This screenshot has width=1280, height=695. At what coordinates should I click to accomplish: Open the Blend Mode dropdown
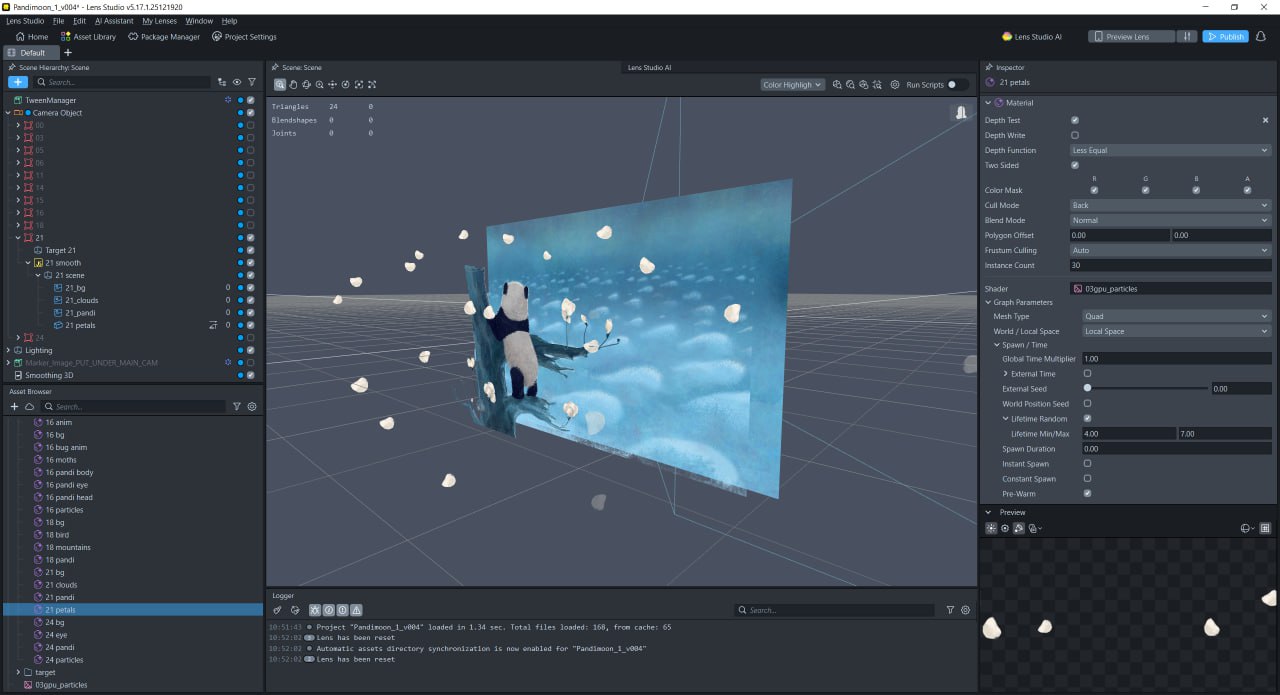point(1170,220)
